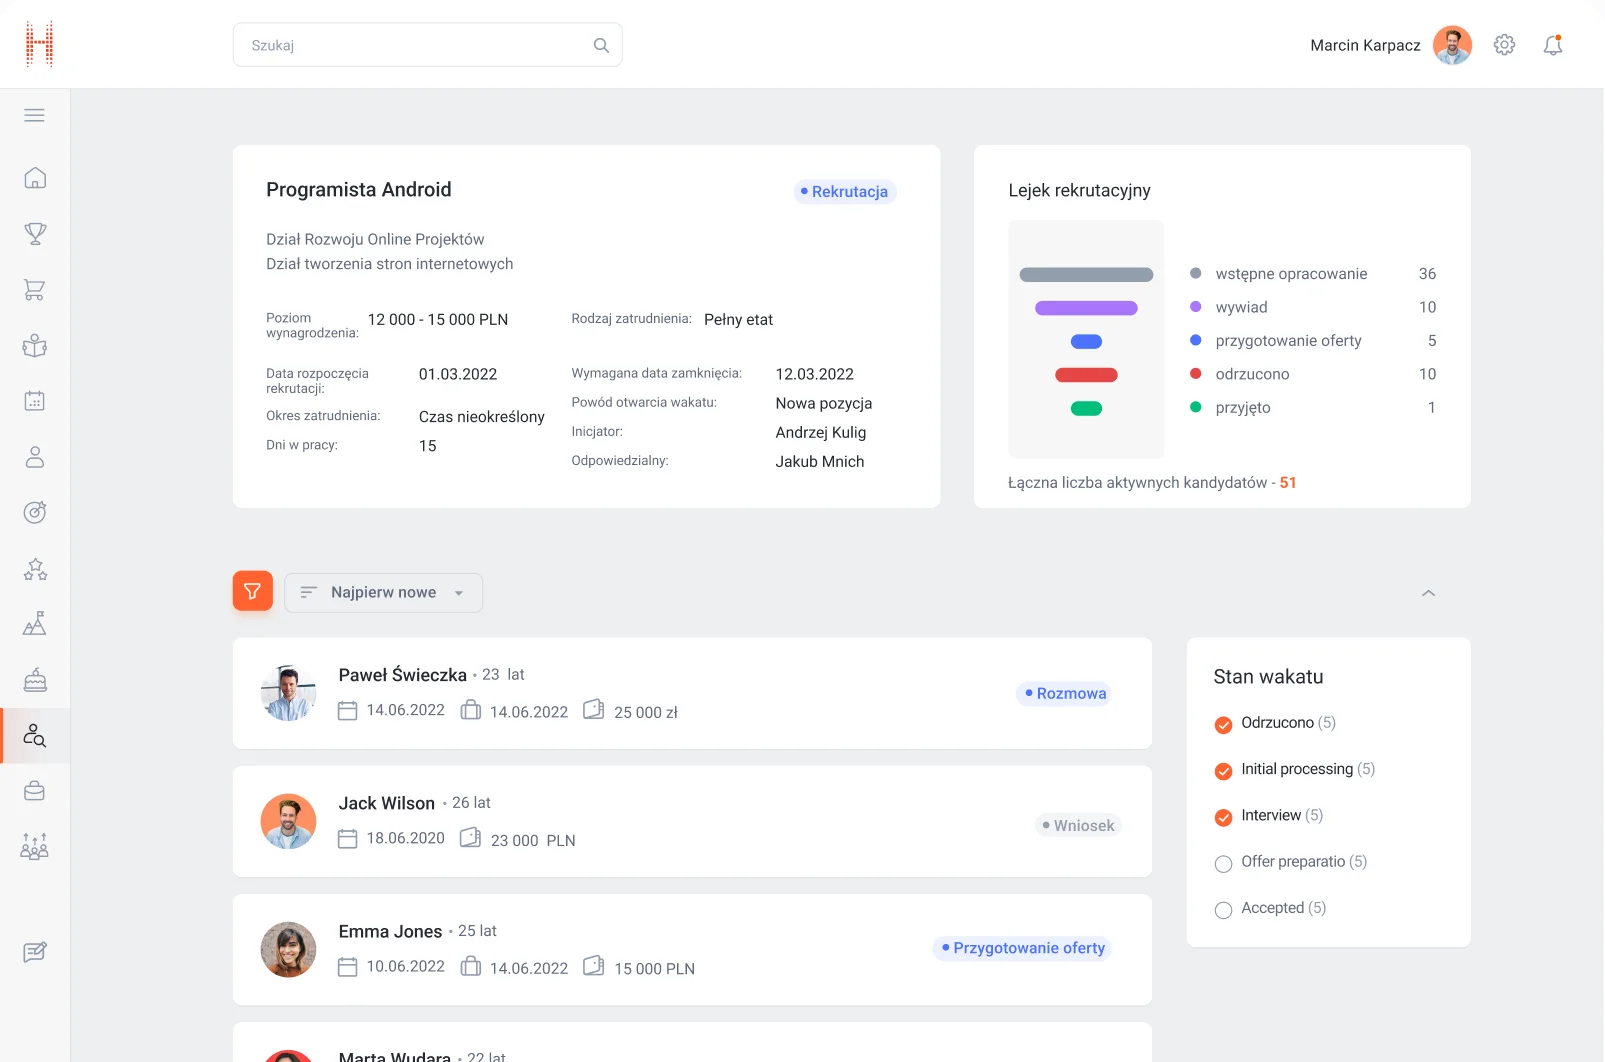Open the shopping cart sidebar icon
Image resolution: width=1605 pixels, height=1062 pixels.
tap(35, 290)
